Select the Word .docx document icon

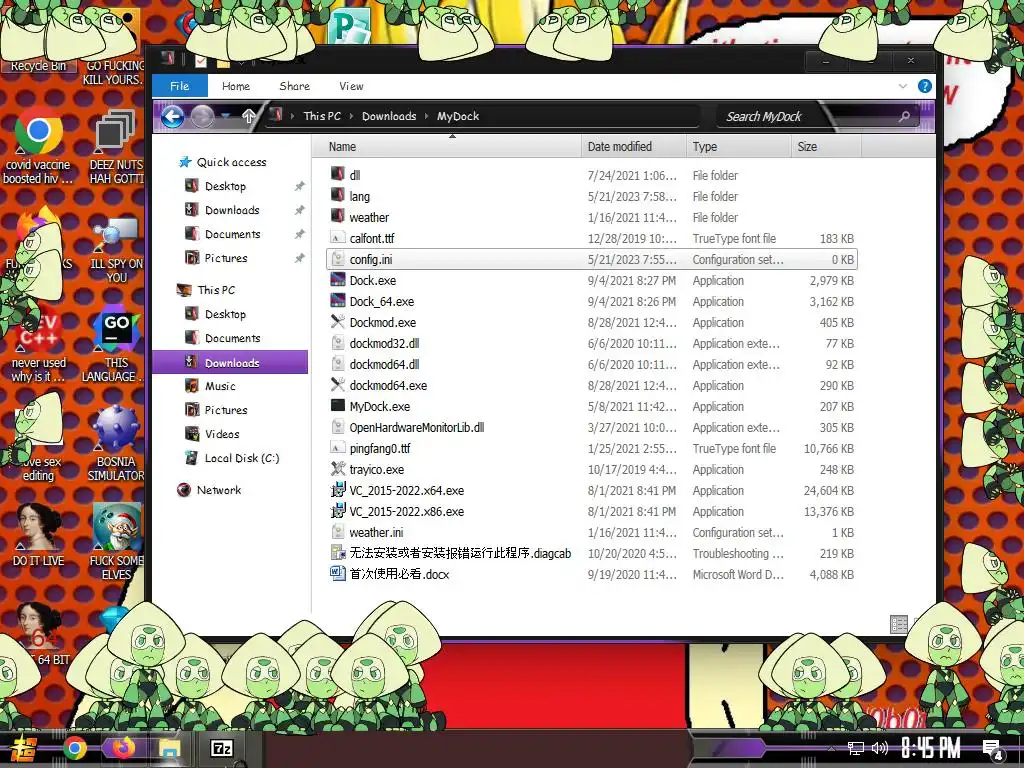pyautogui.click(x=338, y=573)
